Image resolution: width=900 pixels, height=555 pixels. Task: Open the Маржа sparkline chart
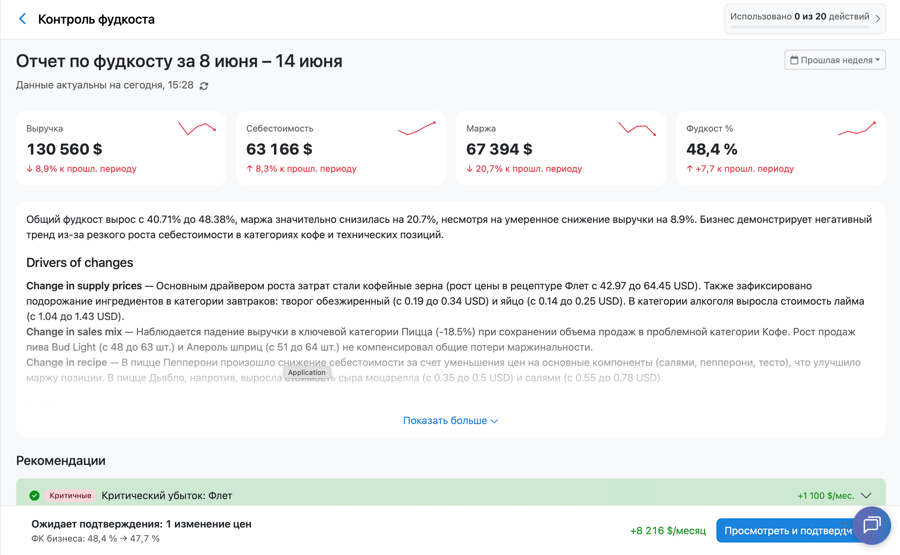637,129
